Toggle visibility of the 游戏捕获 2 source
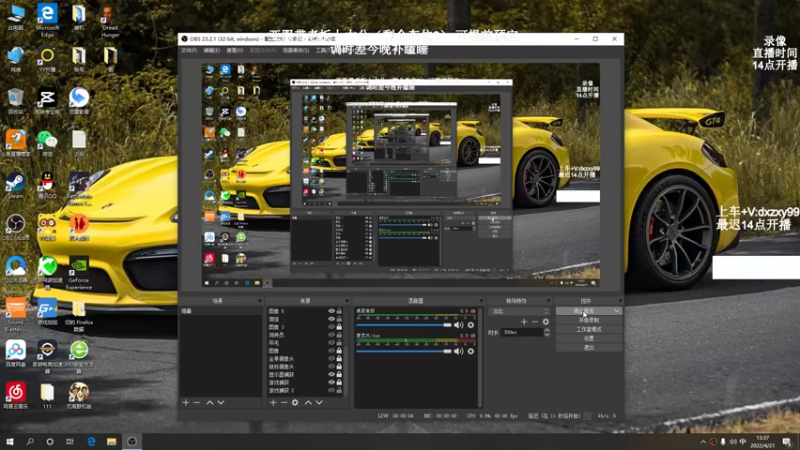The width and height of the screenshot is (800, 450). (331, 390)
